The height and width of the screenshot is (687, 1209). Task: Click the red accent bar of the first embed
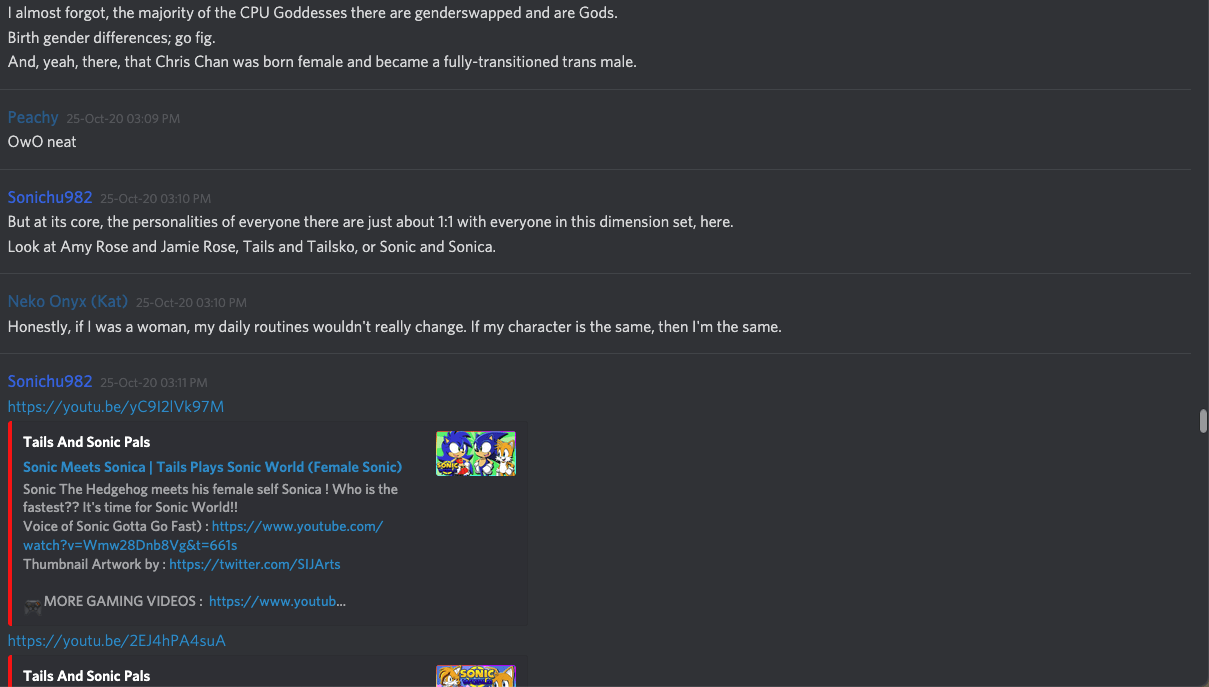pyautogui.click(x=10, y=524)
